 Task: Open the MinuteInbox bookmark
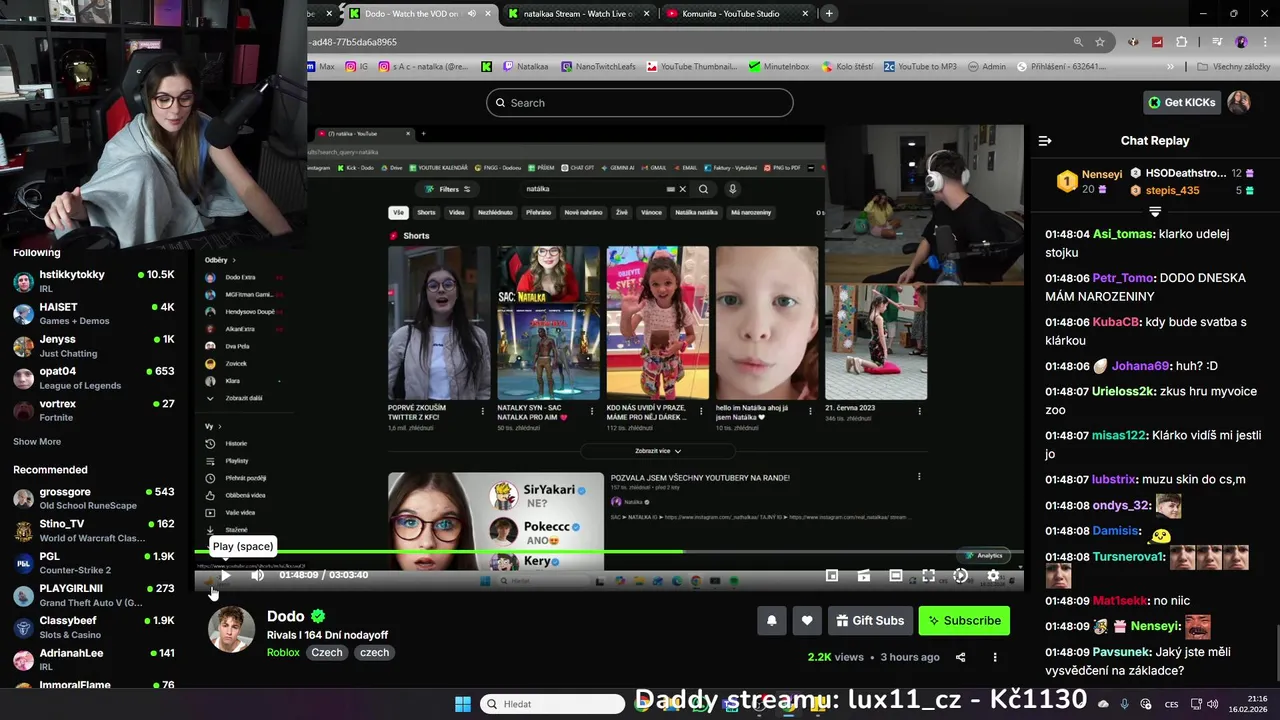[778, 66]
